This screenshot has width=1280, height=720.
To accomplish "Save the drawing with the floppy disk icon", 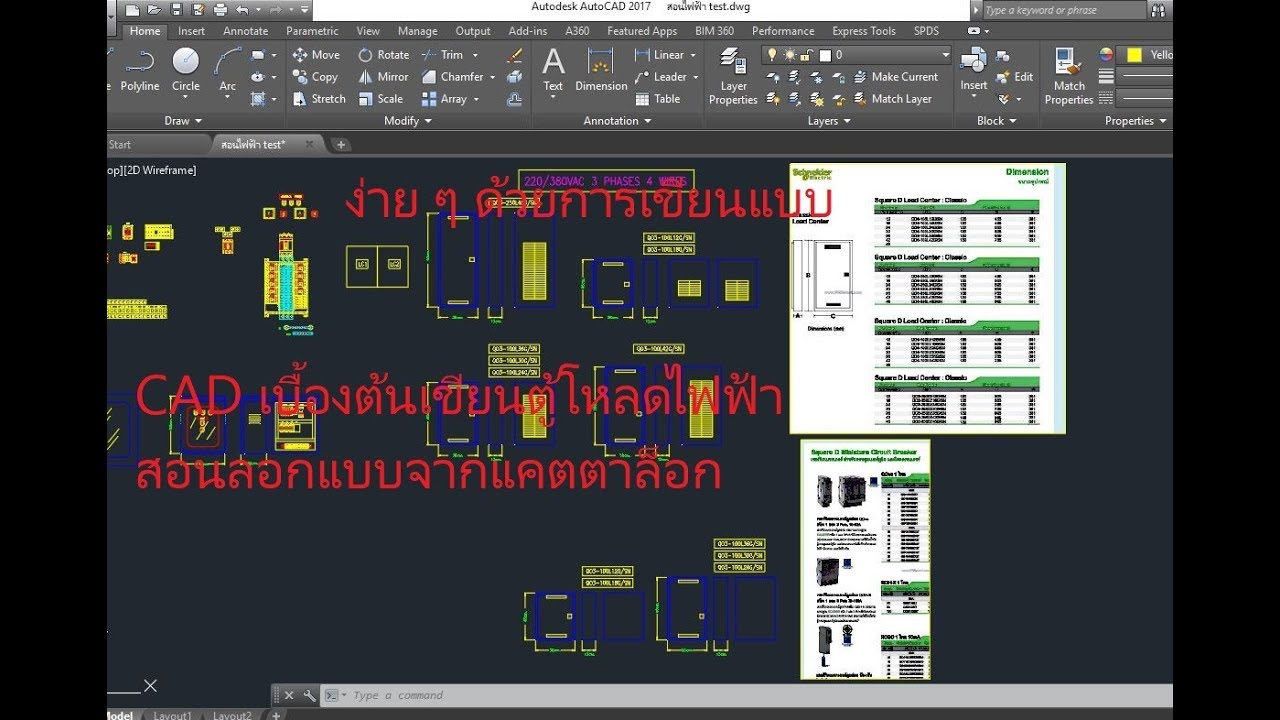I will click(177, 9).
